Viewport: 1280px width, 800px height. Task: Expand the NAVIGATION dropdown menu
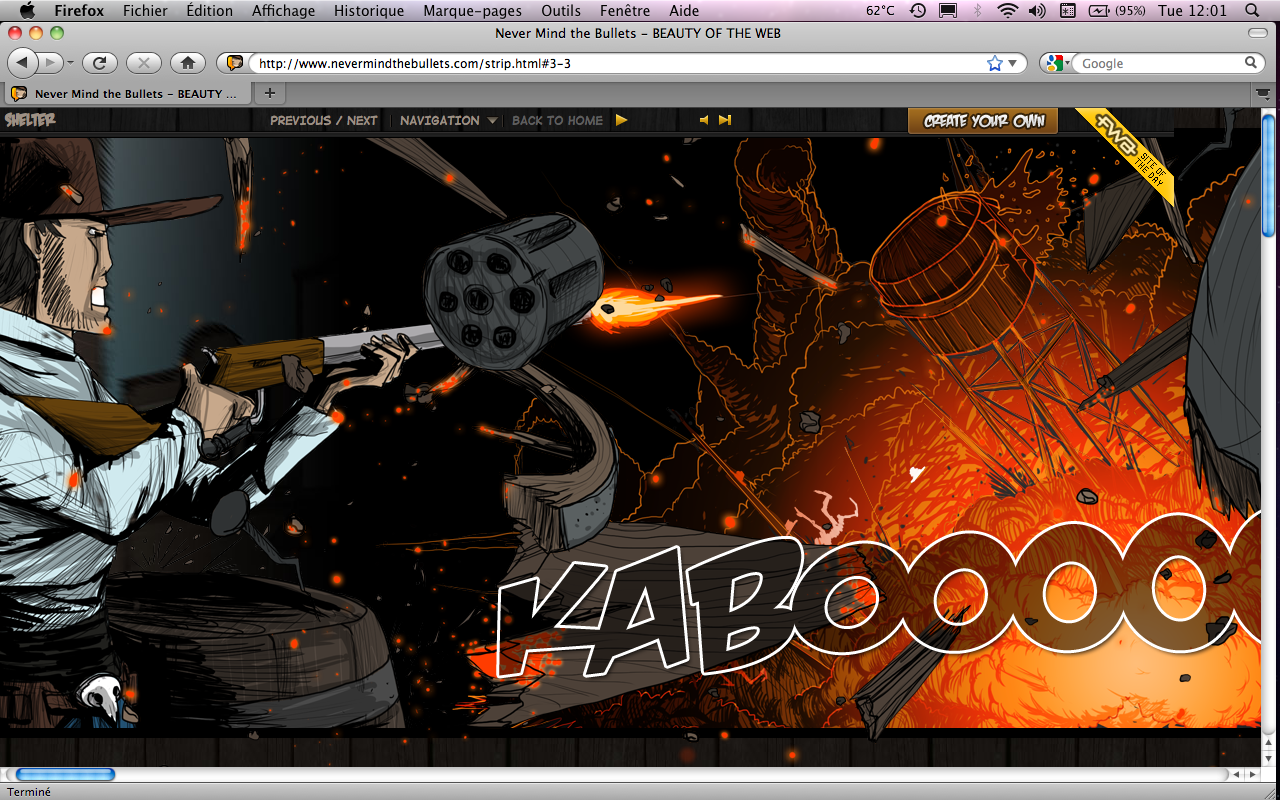tap(448, 120)
